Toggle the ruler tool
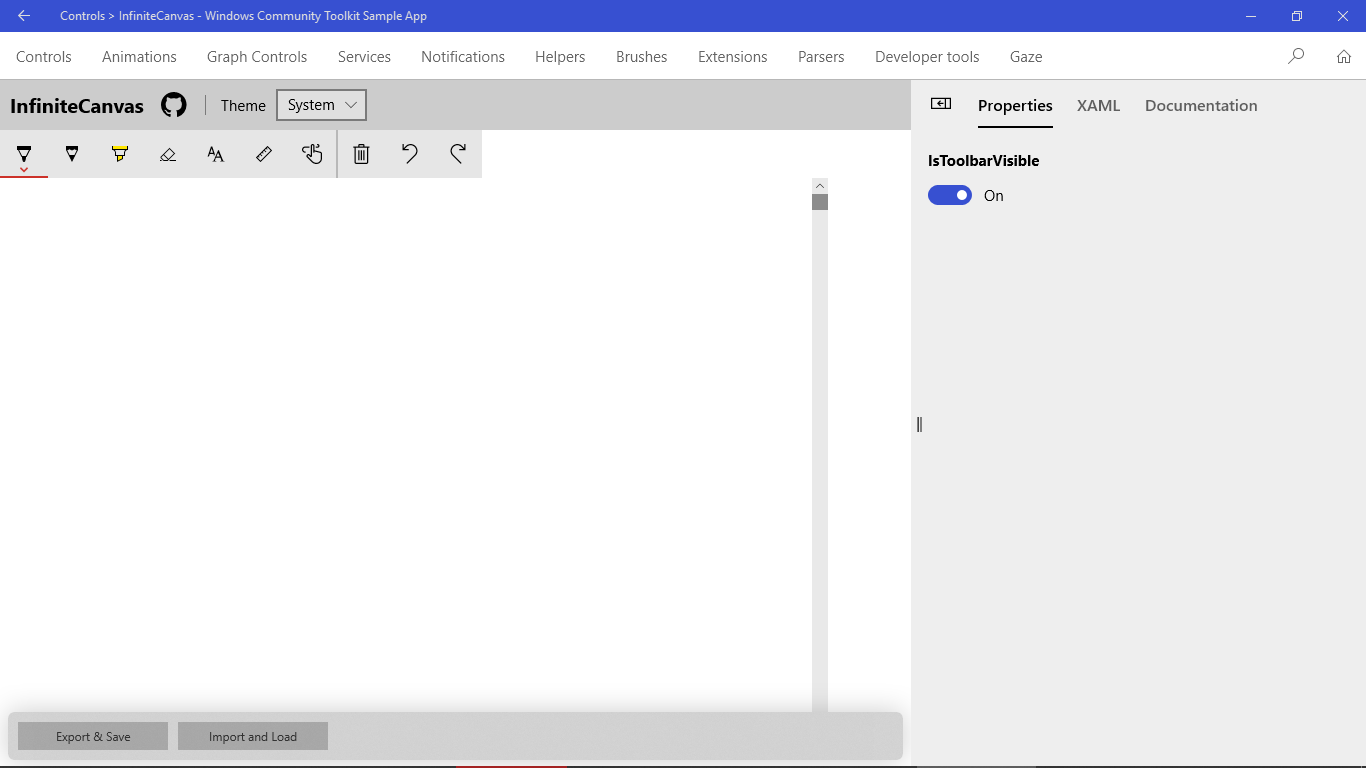1366x768 pixels. pyautogui.click(x=264, y=154)
